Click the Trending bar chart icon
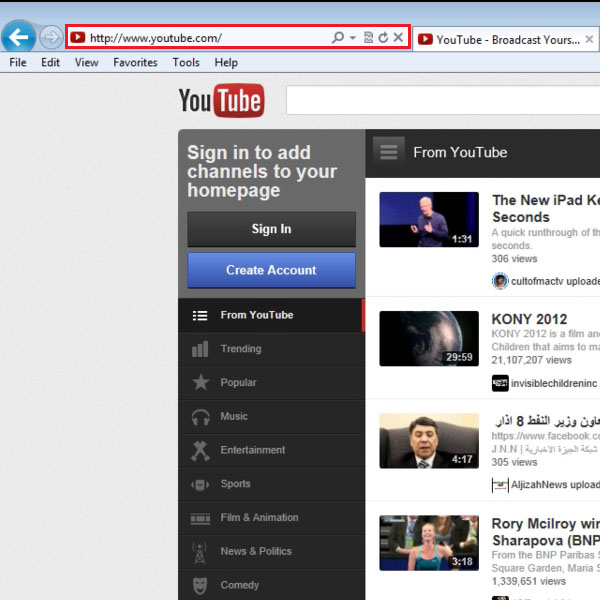Screen dimensions: 600x600 tap(200, 349)
